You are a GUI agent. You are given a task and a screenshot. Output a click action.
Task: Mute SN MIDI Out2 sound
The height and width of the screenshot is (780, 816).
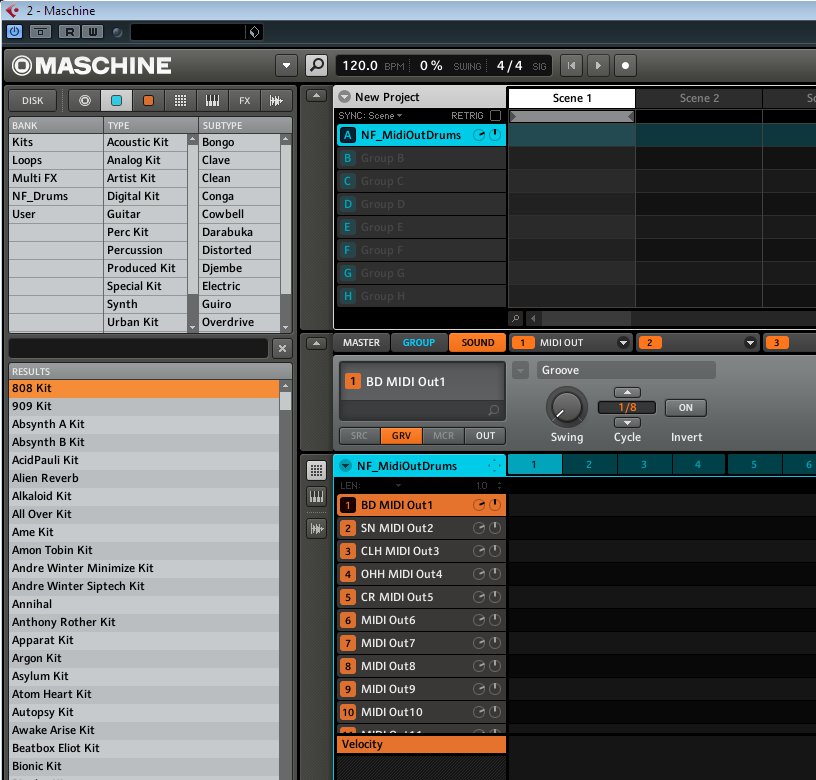pyautogui.click(x=495, y=528)
